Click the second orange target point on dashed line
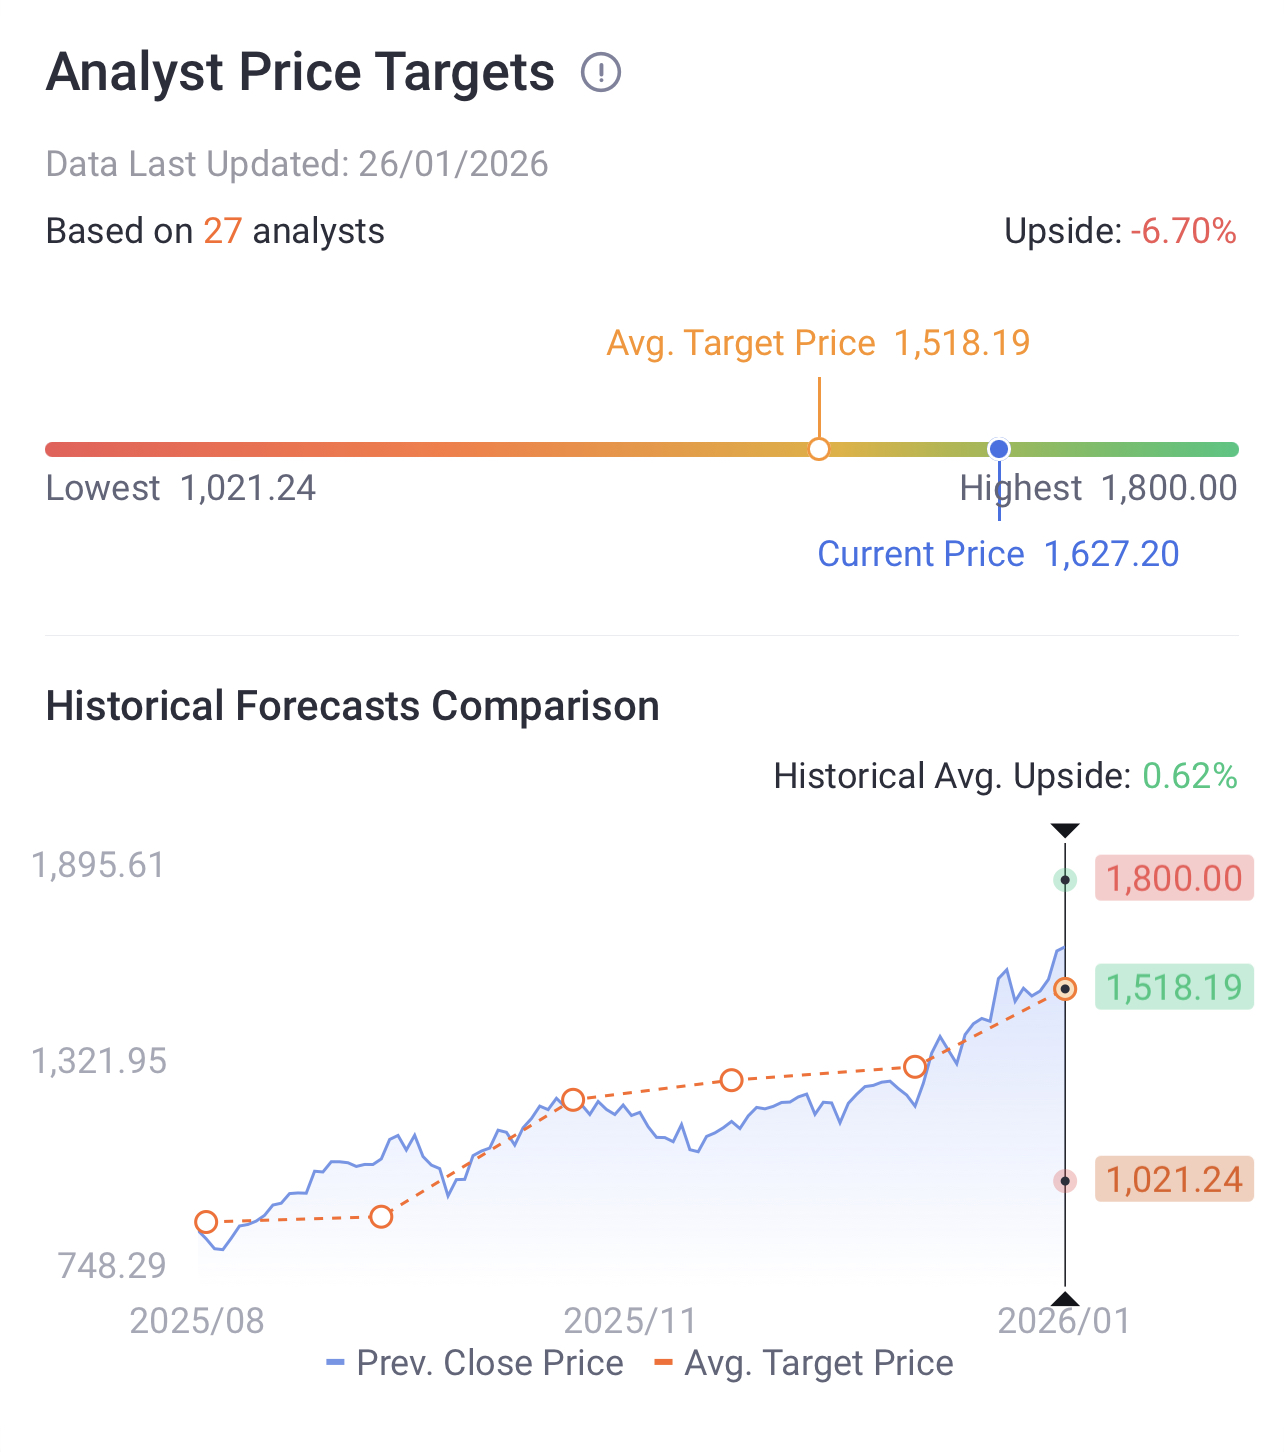1284x1452 pixels. point(381,1217)
